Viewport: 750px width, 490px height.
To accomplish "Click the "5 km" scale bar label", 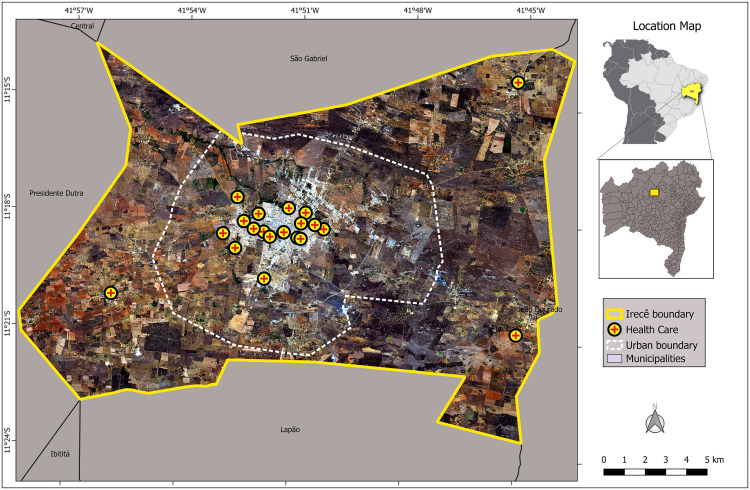I will pos(714,460).
